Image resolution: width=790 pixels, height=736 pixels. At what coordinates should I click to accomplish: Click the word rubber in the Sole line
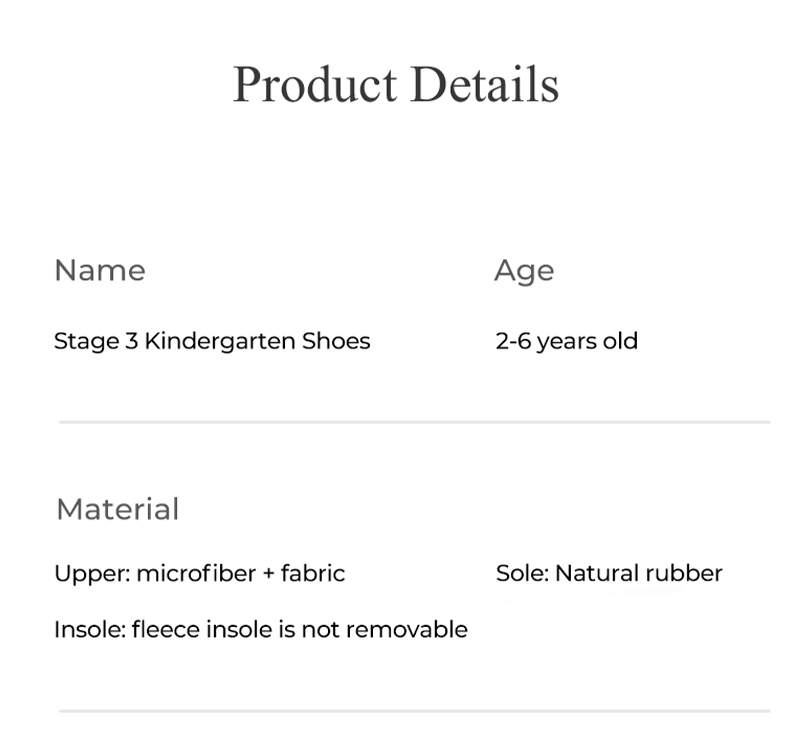684,573
